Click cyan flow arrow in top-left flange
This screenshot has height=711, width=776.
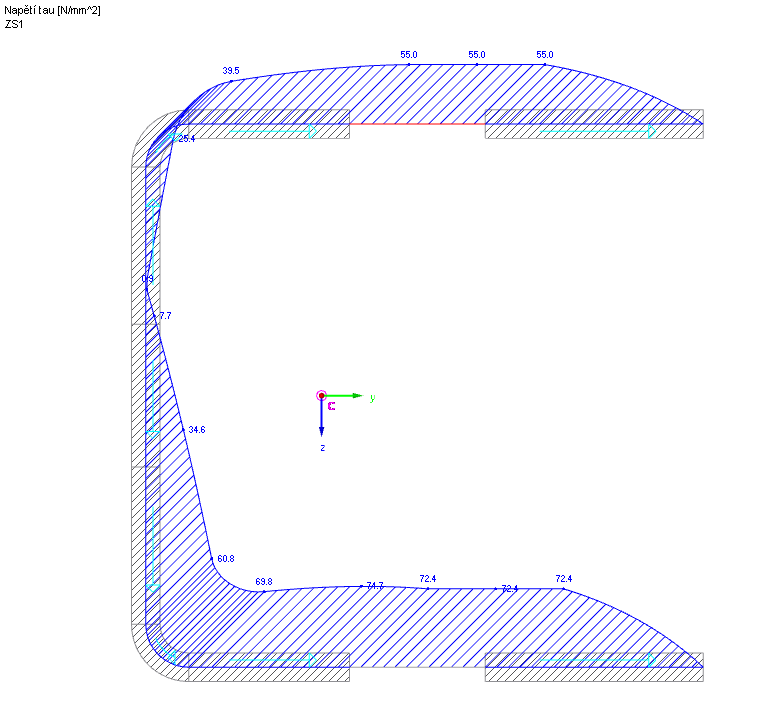tap(273, 131)
